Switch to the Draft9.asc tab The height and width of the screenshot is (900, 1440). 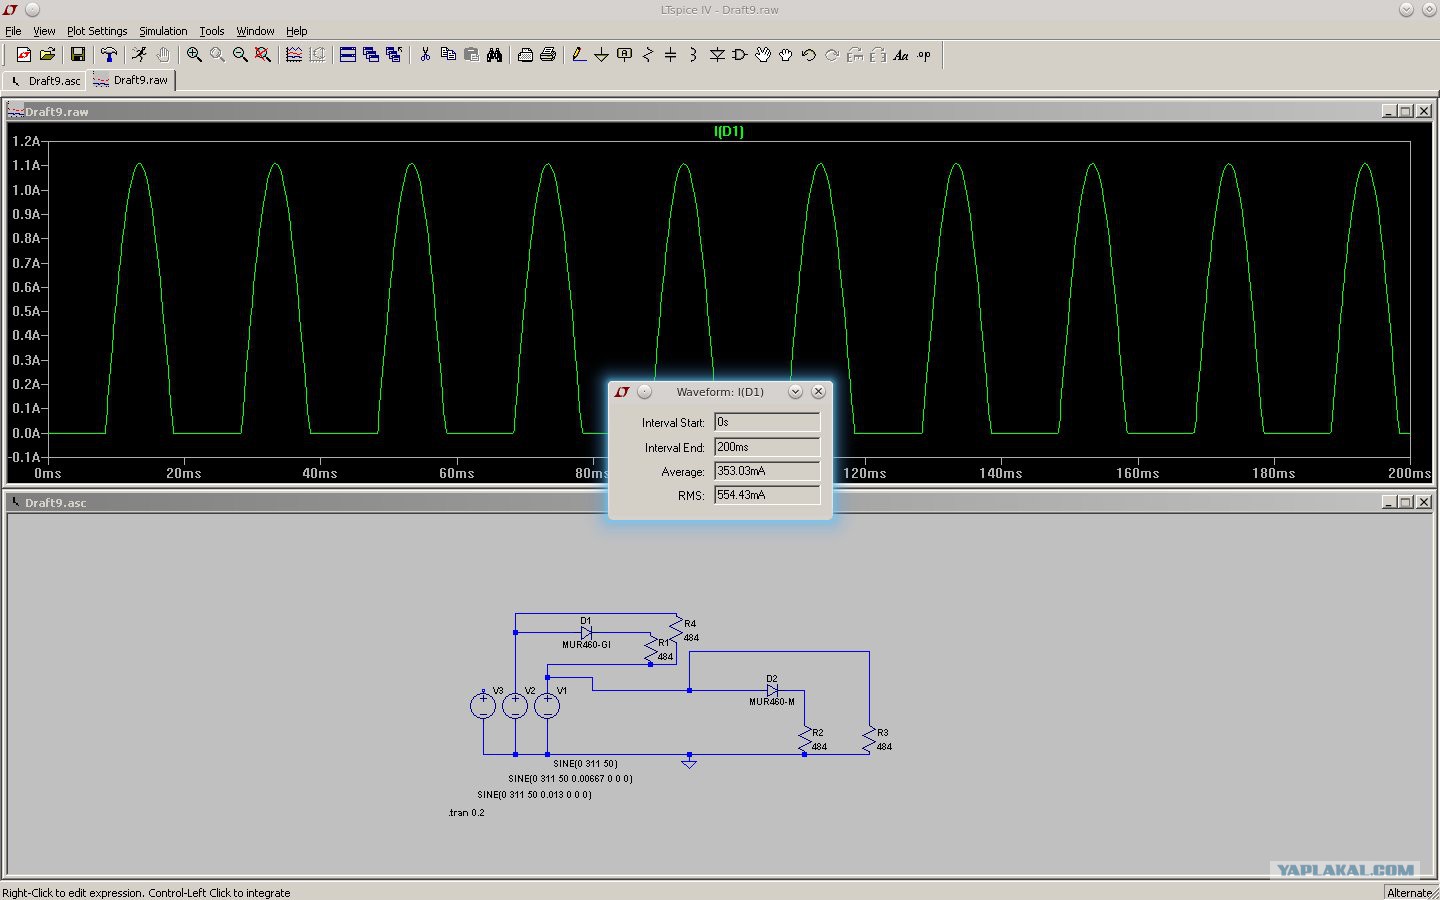click(x=46, y=81)
